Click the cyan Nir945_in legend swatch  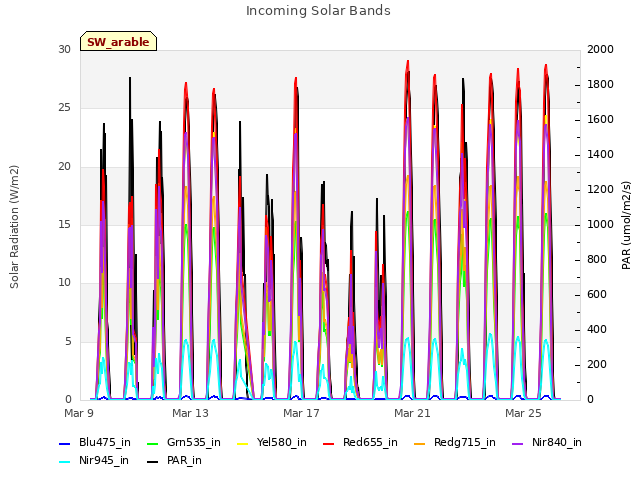(x=65, y=462)
